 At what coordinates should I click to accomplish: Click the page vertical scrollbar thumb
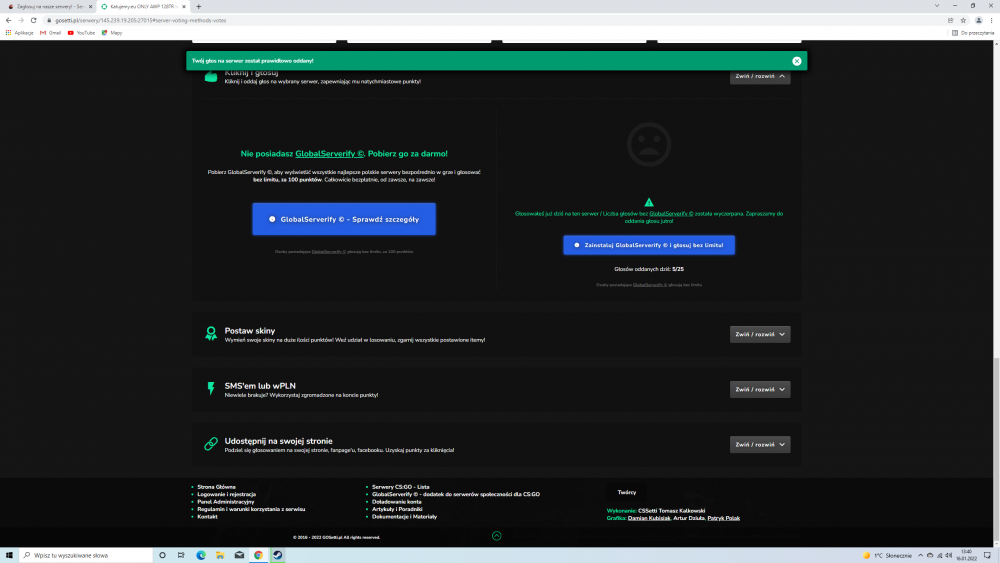[x=996, y=448]
